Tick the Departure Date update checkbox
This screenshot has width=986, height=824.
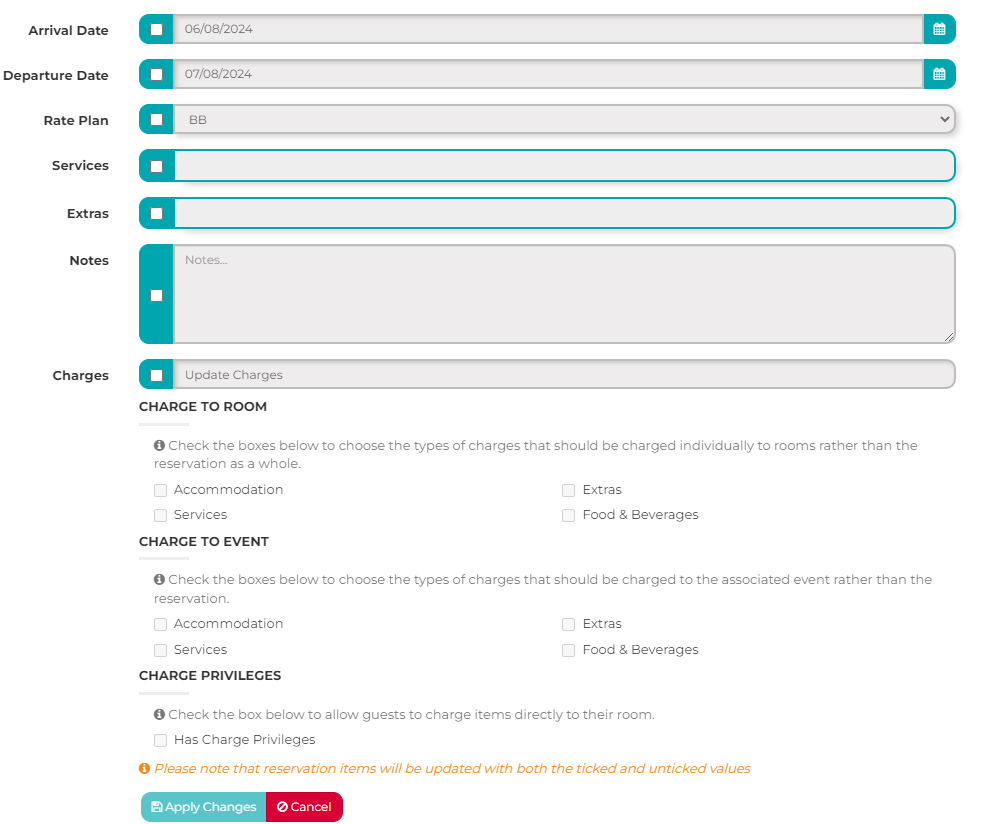[157, 75]
